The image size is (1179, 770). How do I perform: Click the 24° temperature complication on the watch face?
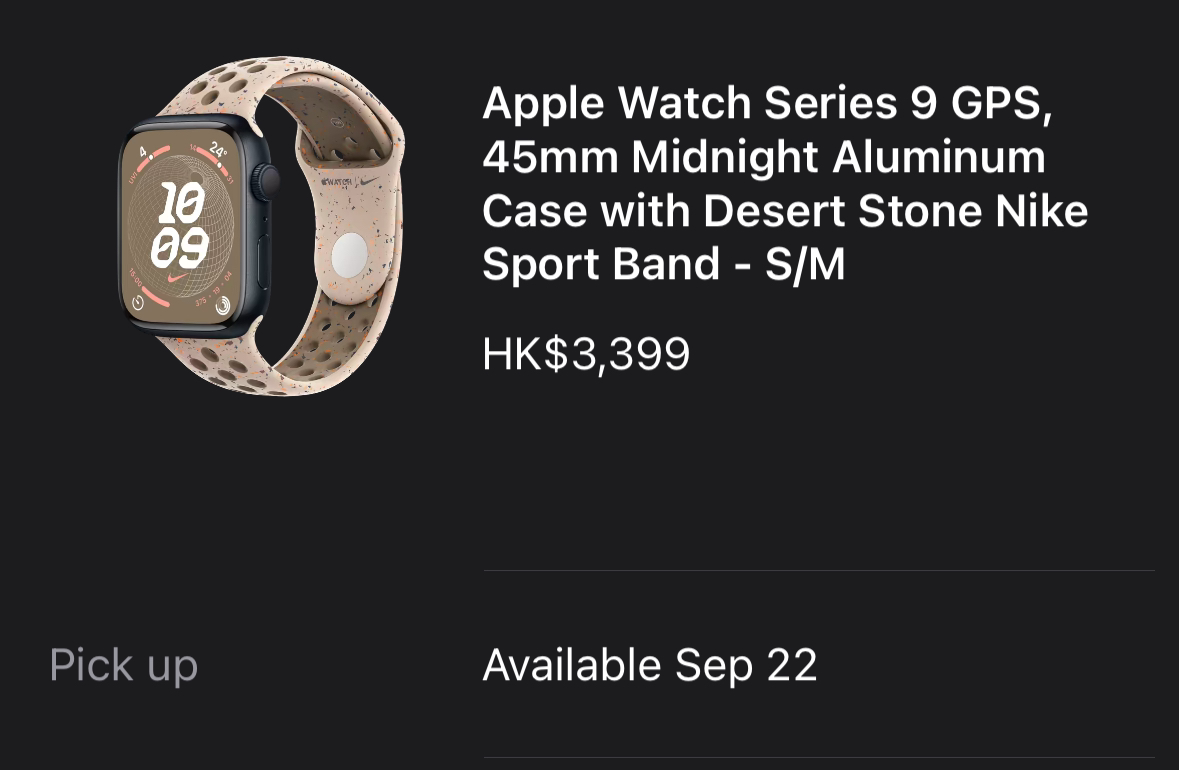218,150
